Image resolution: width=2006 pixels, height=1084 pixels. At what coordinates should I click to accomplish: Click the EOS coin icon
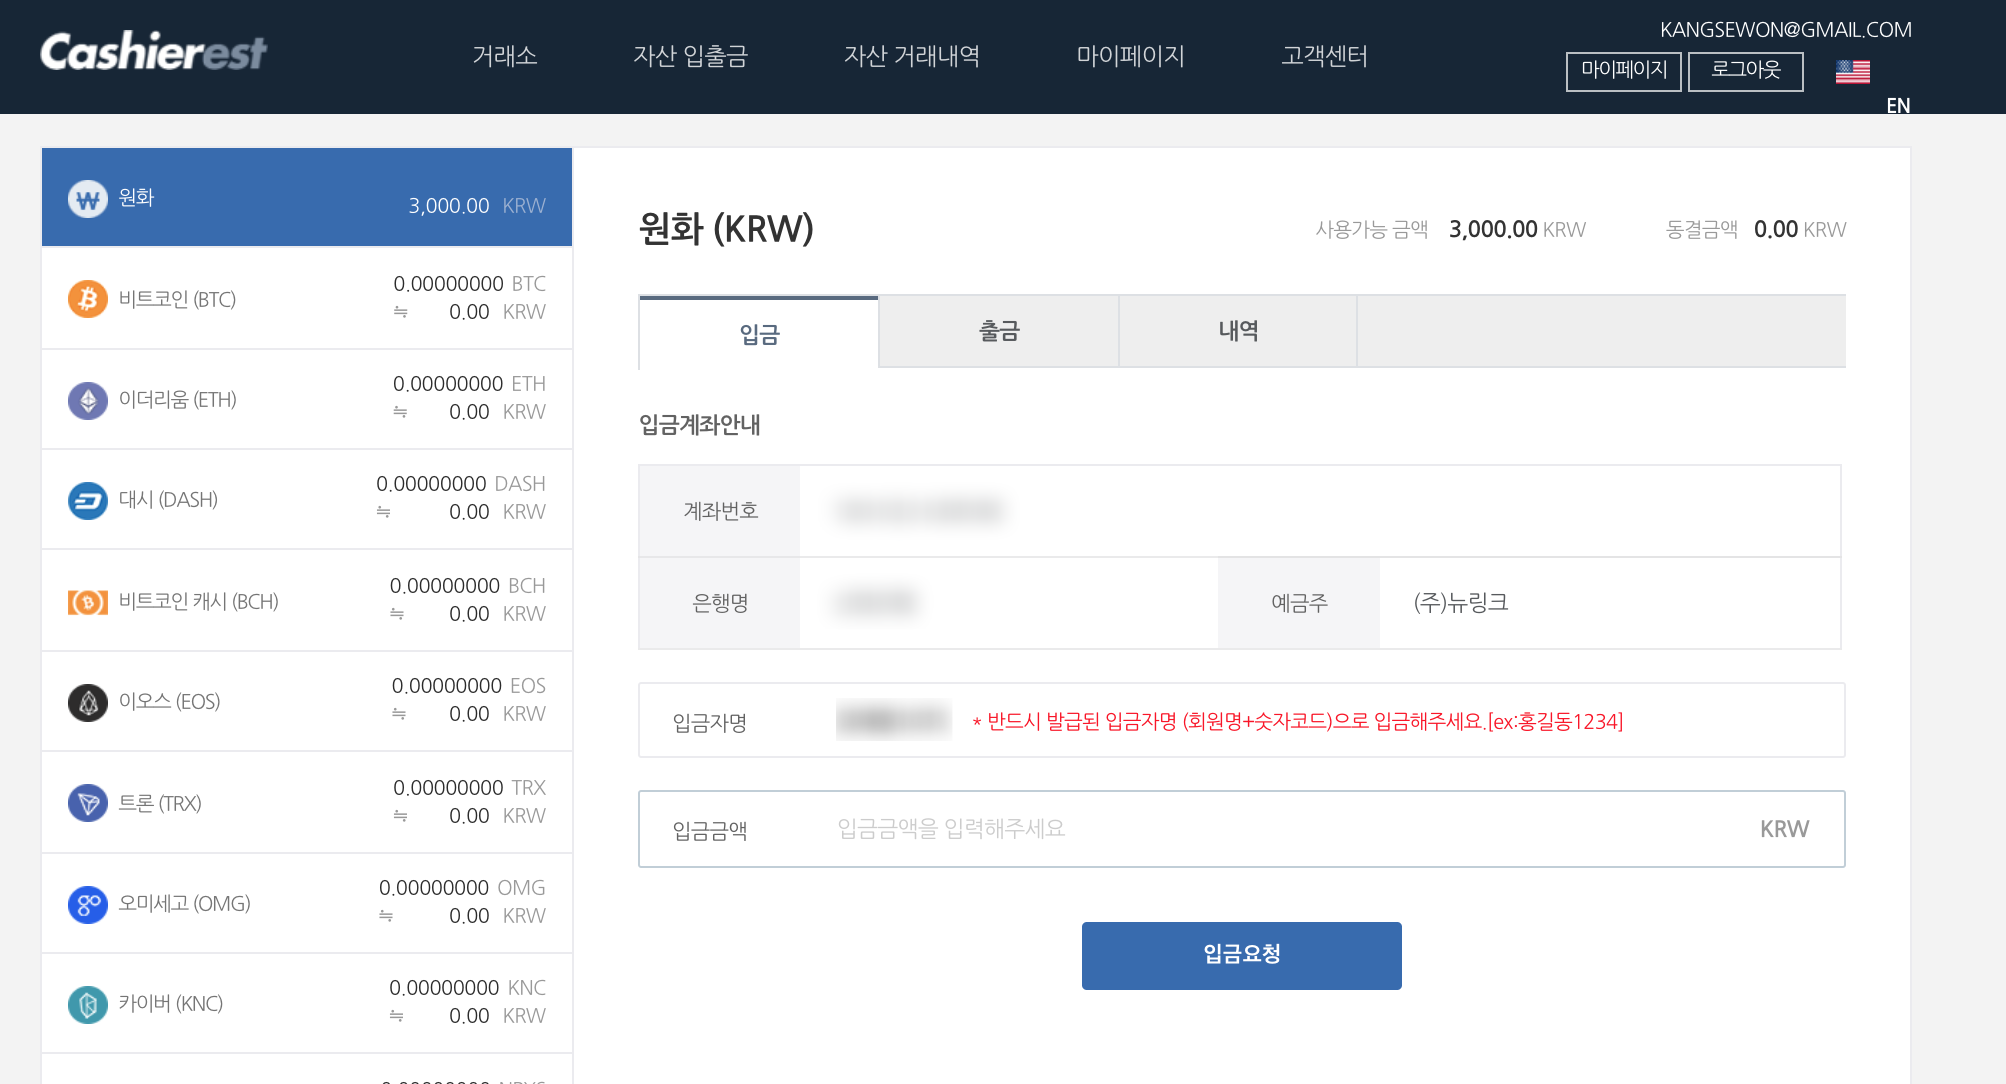pyautogui.click(x=88, y=702)
